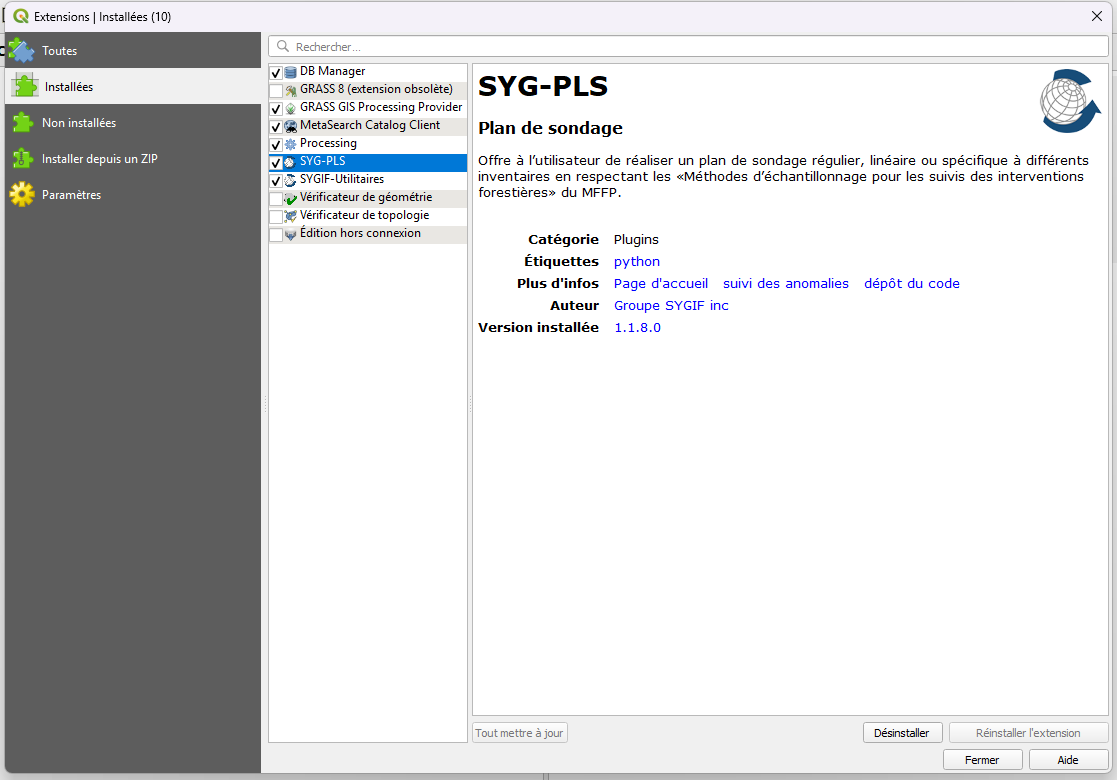
Task: Click the Édition hors connexion icon
Action: (x=291, y=234)
